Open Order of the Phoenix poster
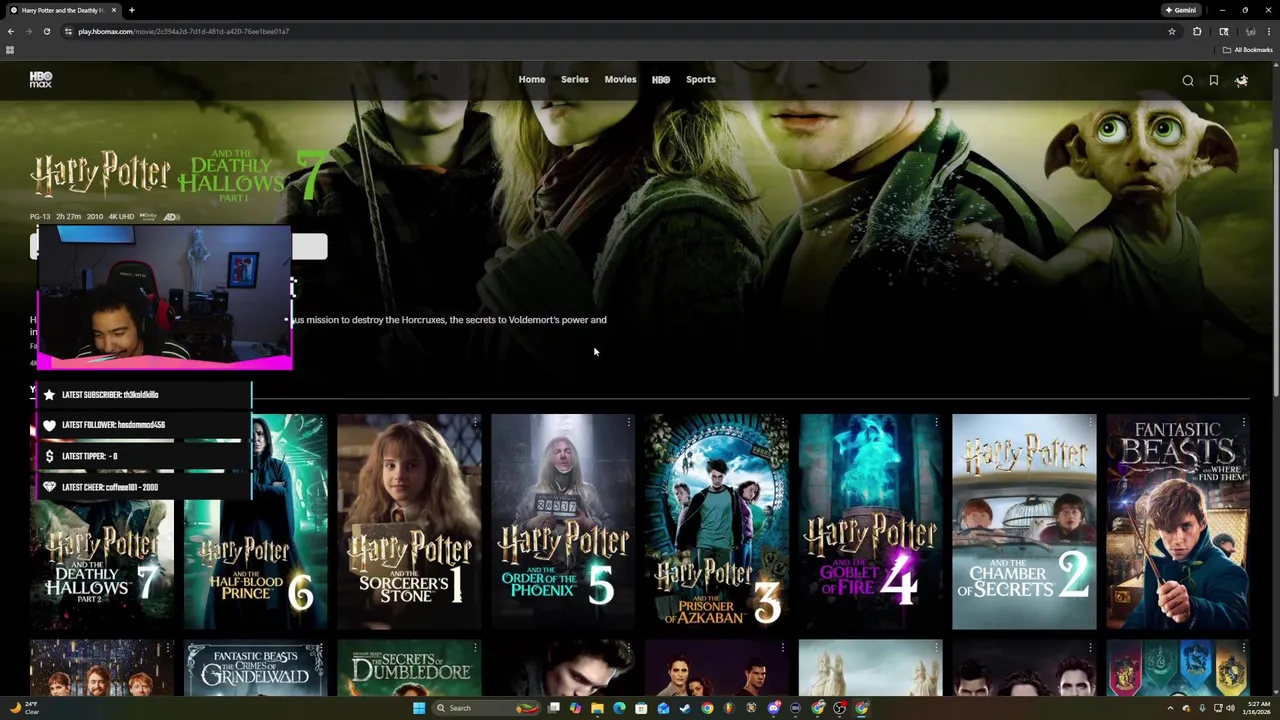Image resolution: width=1280 pixels, height=720 pixels. click(x=563, y=522)
